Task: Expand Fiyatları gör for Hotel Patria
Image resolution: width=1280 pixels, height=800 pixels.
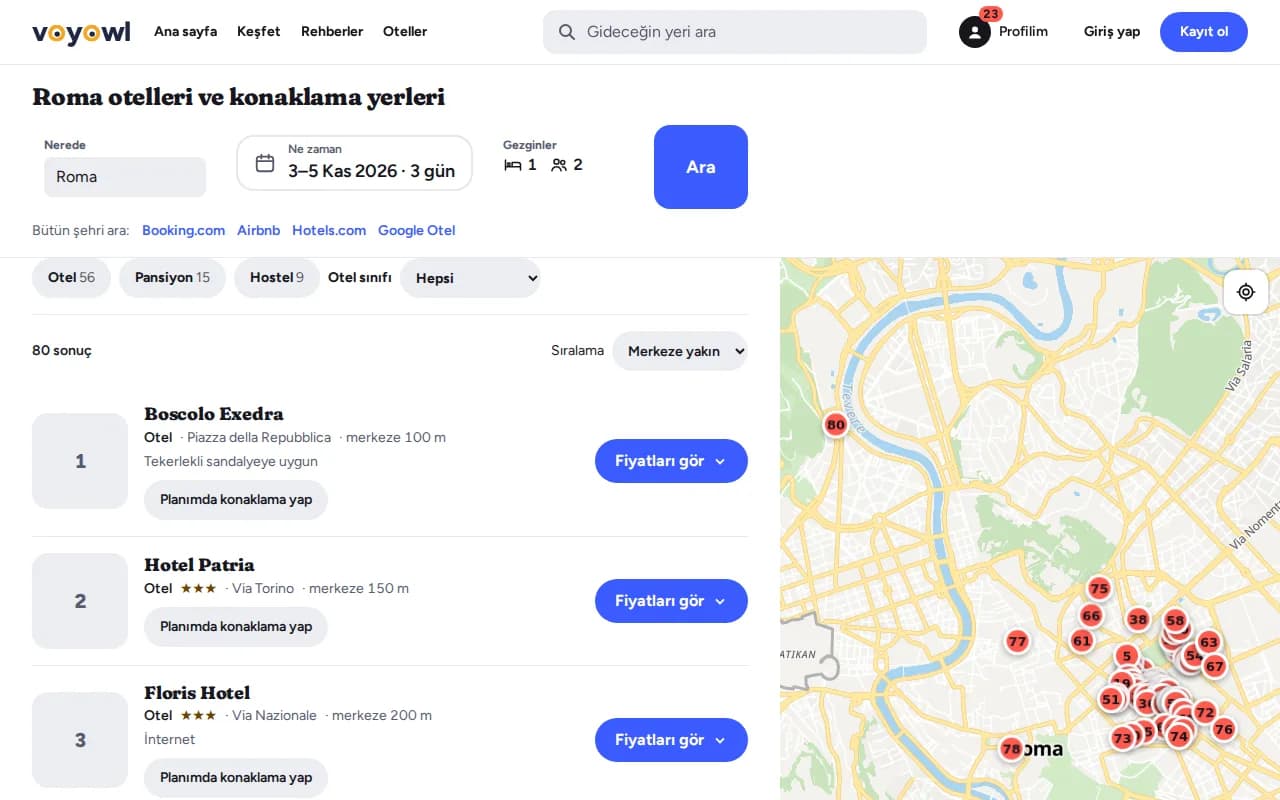Action: (671, 601)
